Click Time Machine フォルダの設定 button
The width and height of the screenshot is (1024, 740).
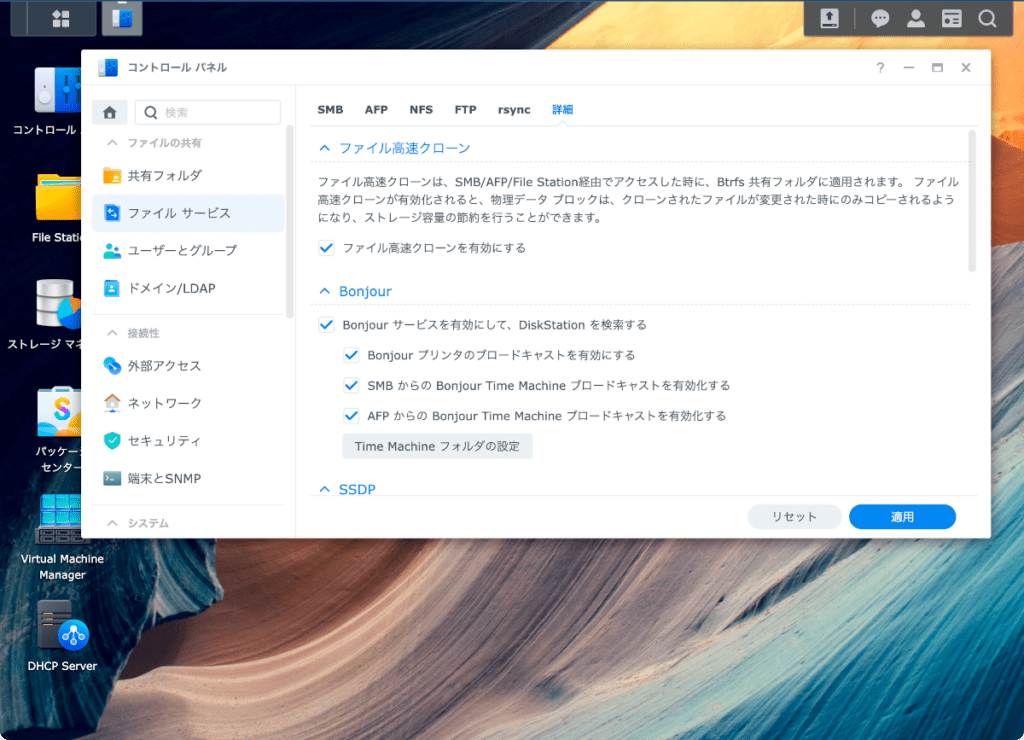coord(438,446)
